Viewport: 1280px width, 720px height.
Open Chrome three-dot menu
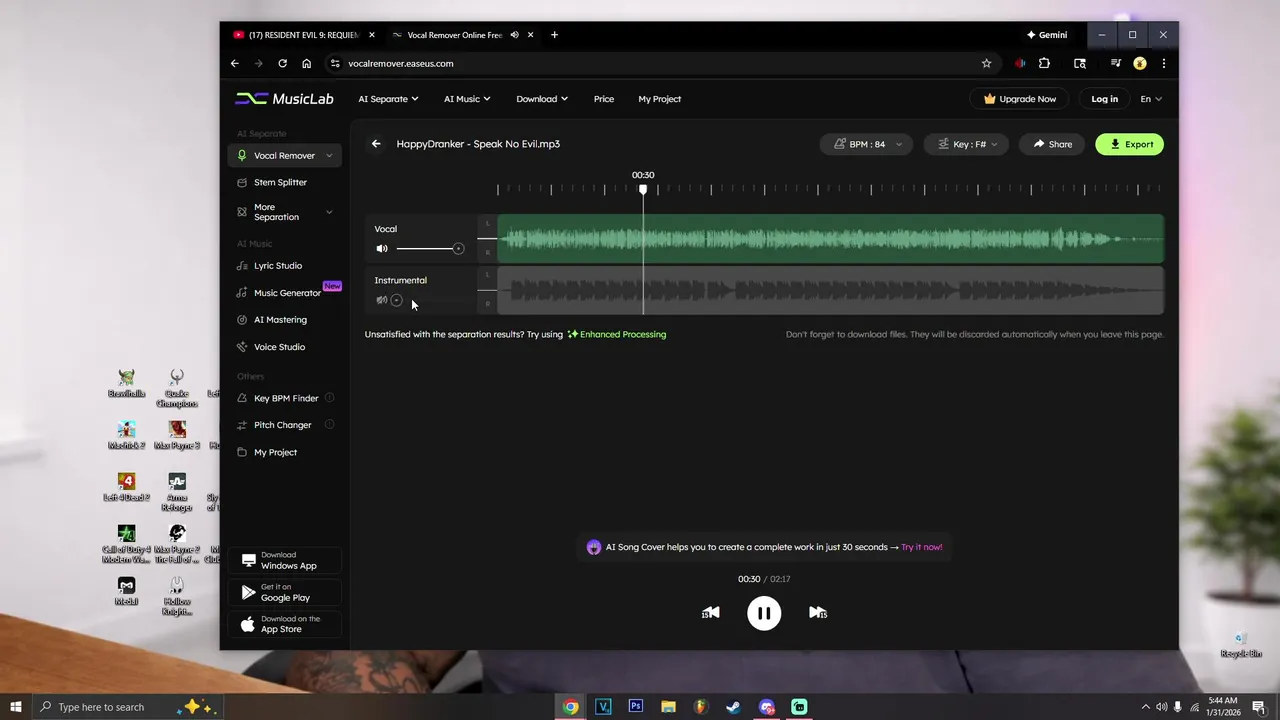1163,63
